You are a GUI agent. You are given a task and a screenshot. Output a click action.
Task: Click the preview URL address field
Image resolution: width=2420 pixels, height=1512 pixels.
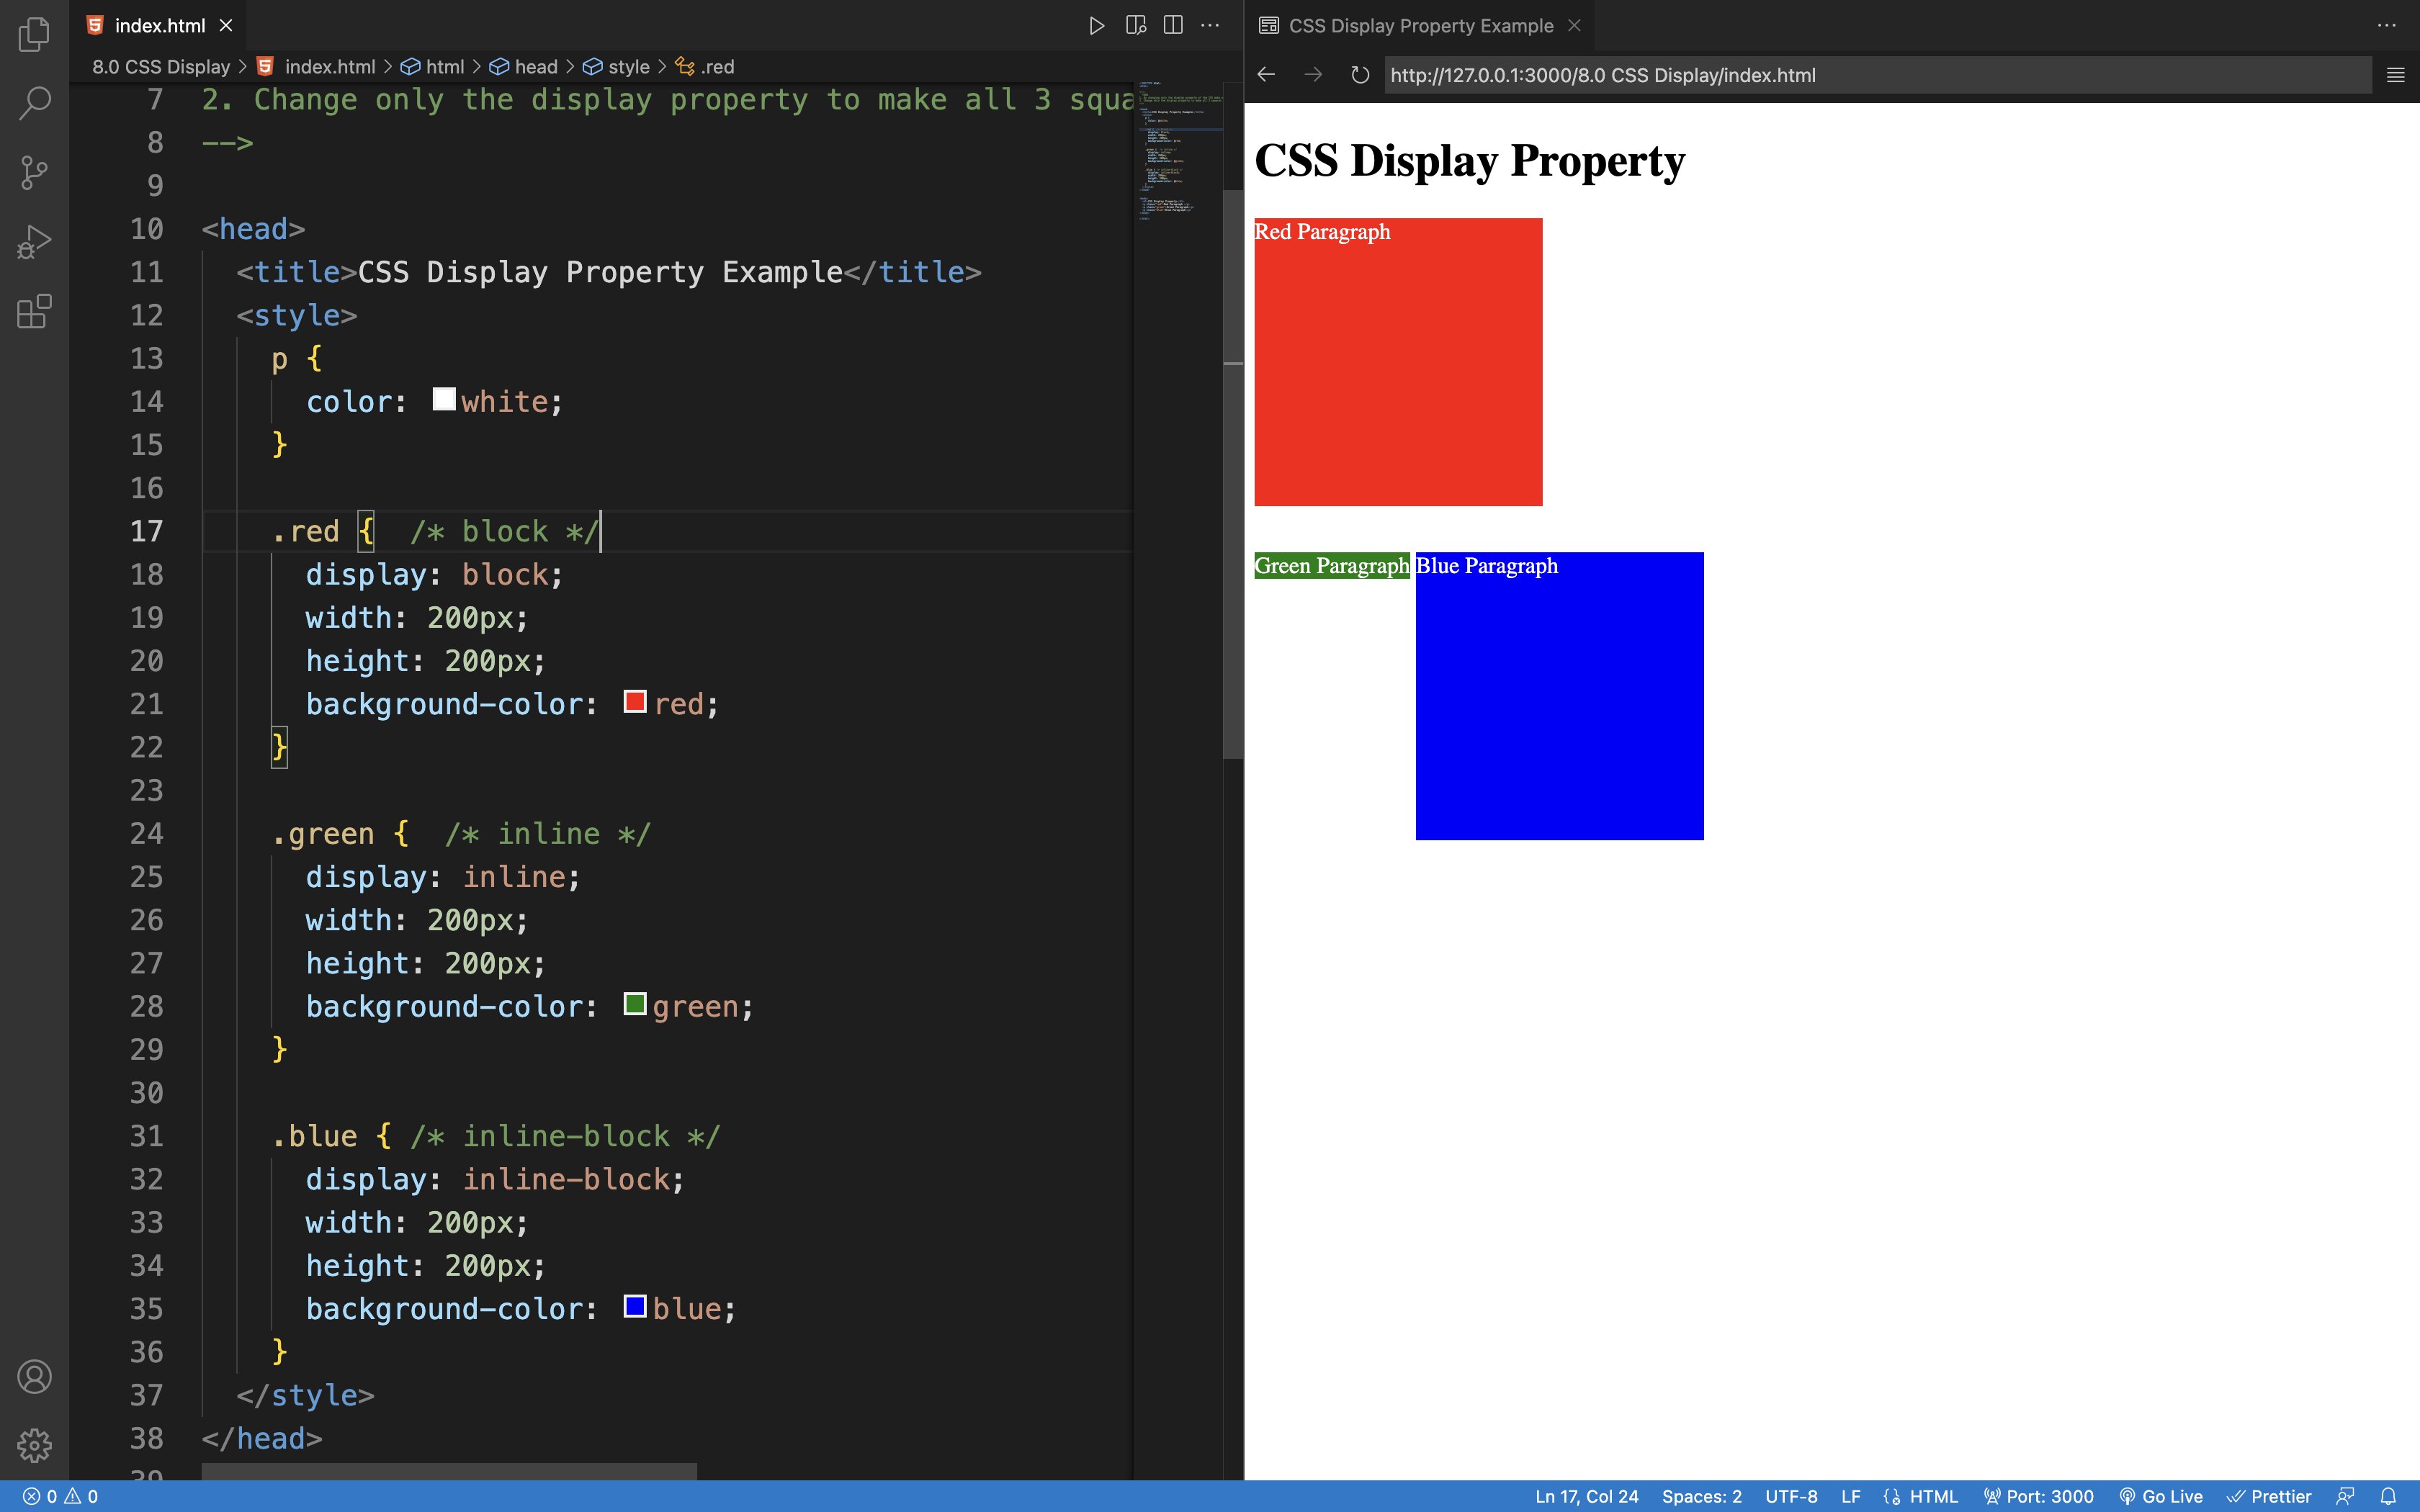click(1875, 75)
